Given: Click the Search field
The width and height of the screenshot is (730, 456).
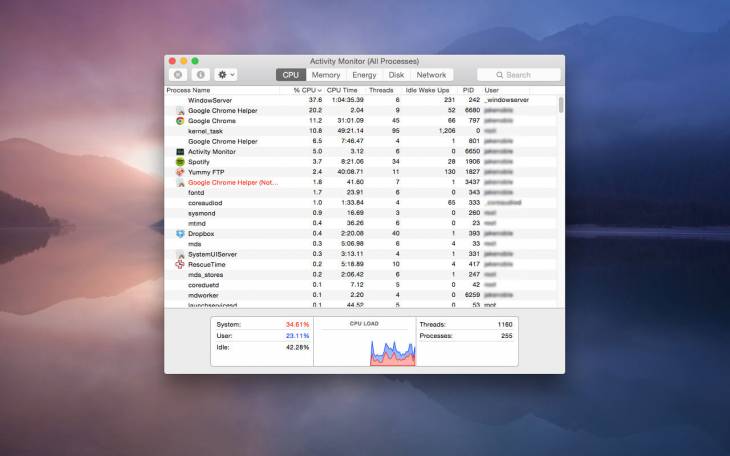Looking at the screenshot, I should (518, 75).
